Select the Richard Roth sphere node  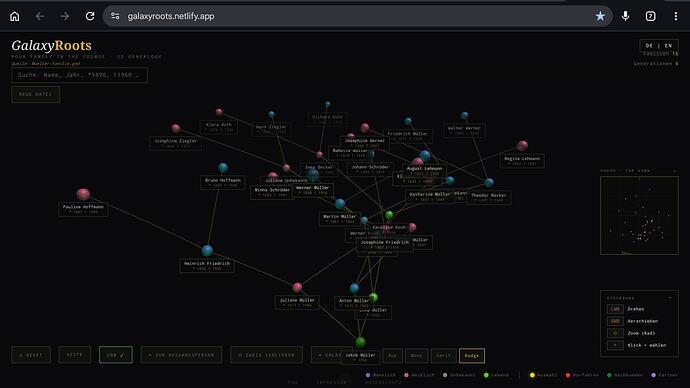327,105
